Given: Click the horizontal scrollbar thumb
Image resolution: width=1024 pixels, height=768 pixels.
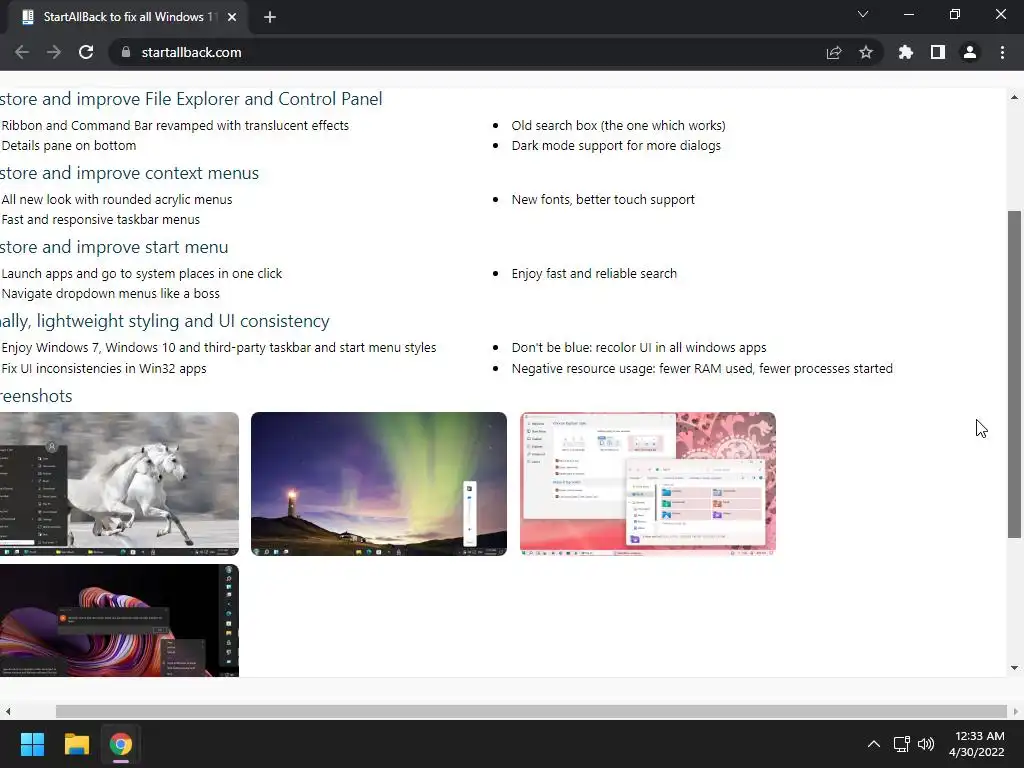Looking at the screenshot, I should click(x=531, y=711).
